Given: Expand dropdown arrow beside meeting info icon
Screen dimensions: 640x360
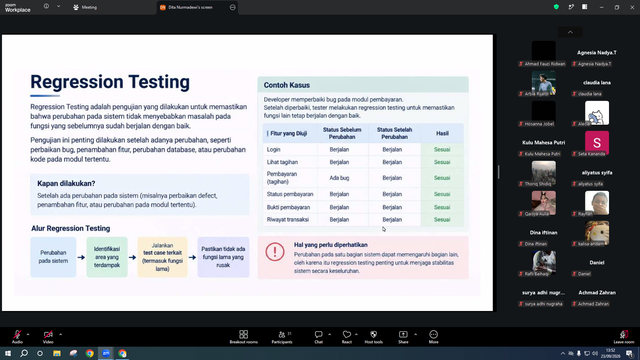Looking at the screenshot, I should coord(58,7).
